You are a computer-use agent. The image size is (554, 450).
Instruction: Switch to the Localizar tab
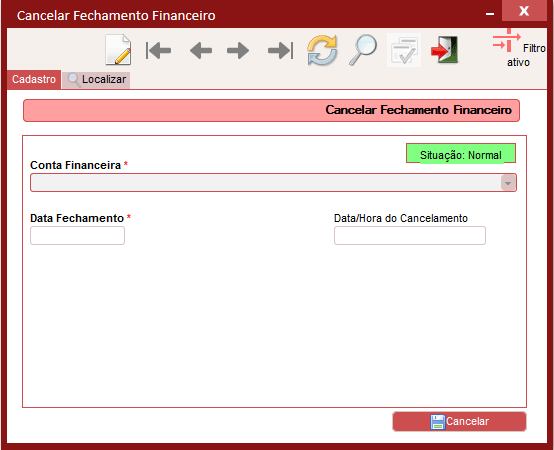click(x=96, y=79)
